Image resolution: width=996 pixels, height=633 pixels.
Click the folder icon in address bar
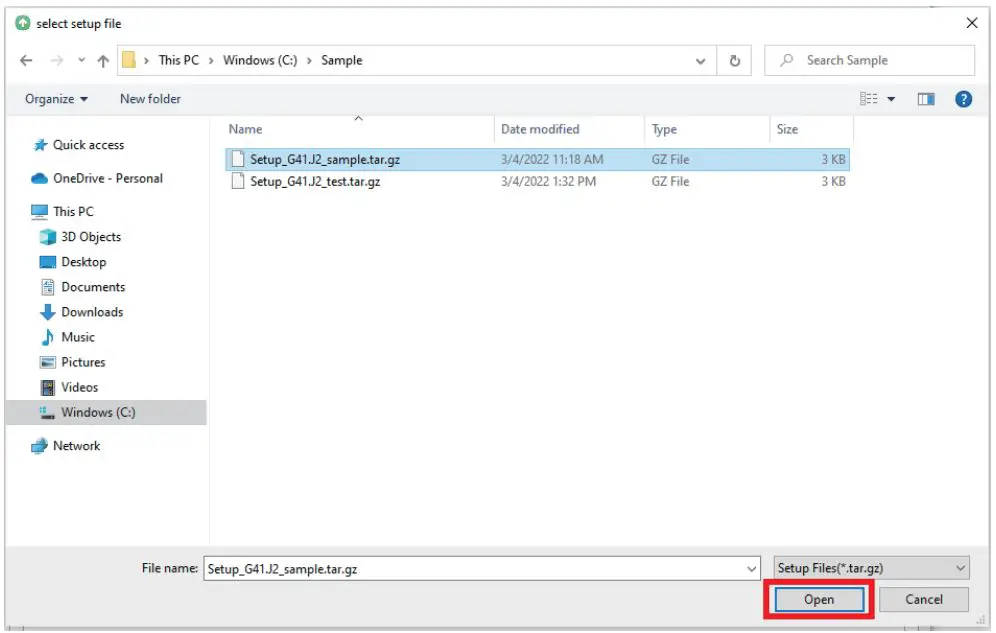click(129, 60)
